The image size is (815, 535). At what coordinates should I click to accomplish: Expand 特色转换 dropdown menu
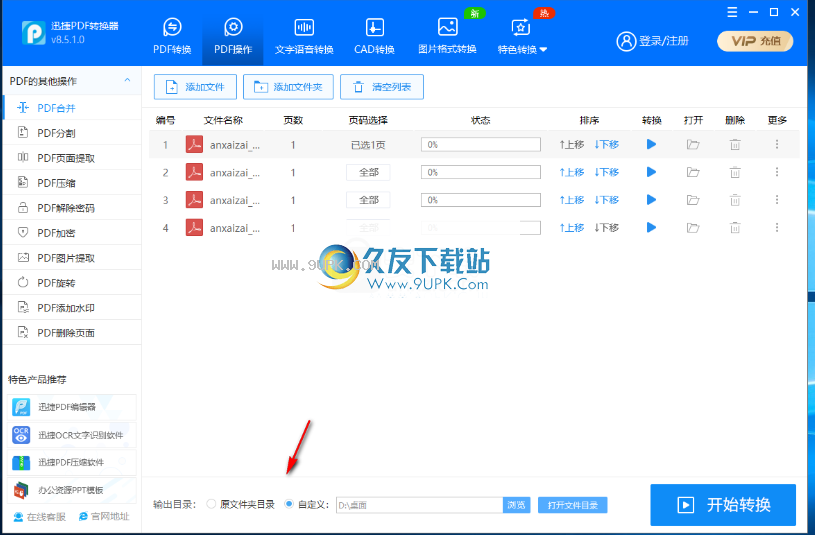522,36
